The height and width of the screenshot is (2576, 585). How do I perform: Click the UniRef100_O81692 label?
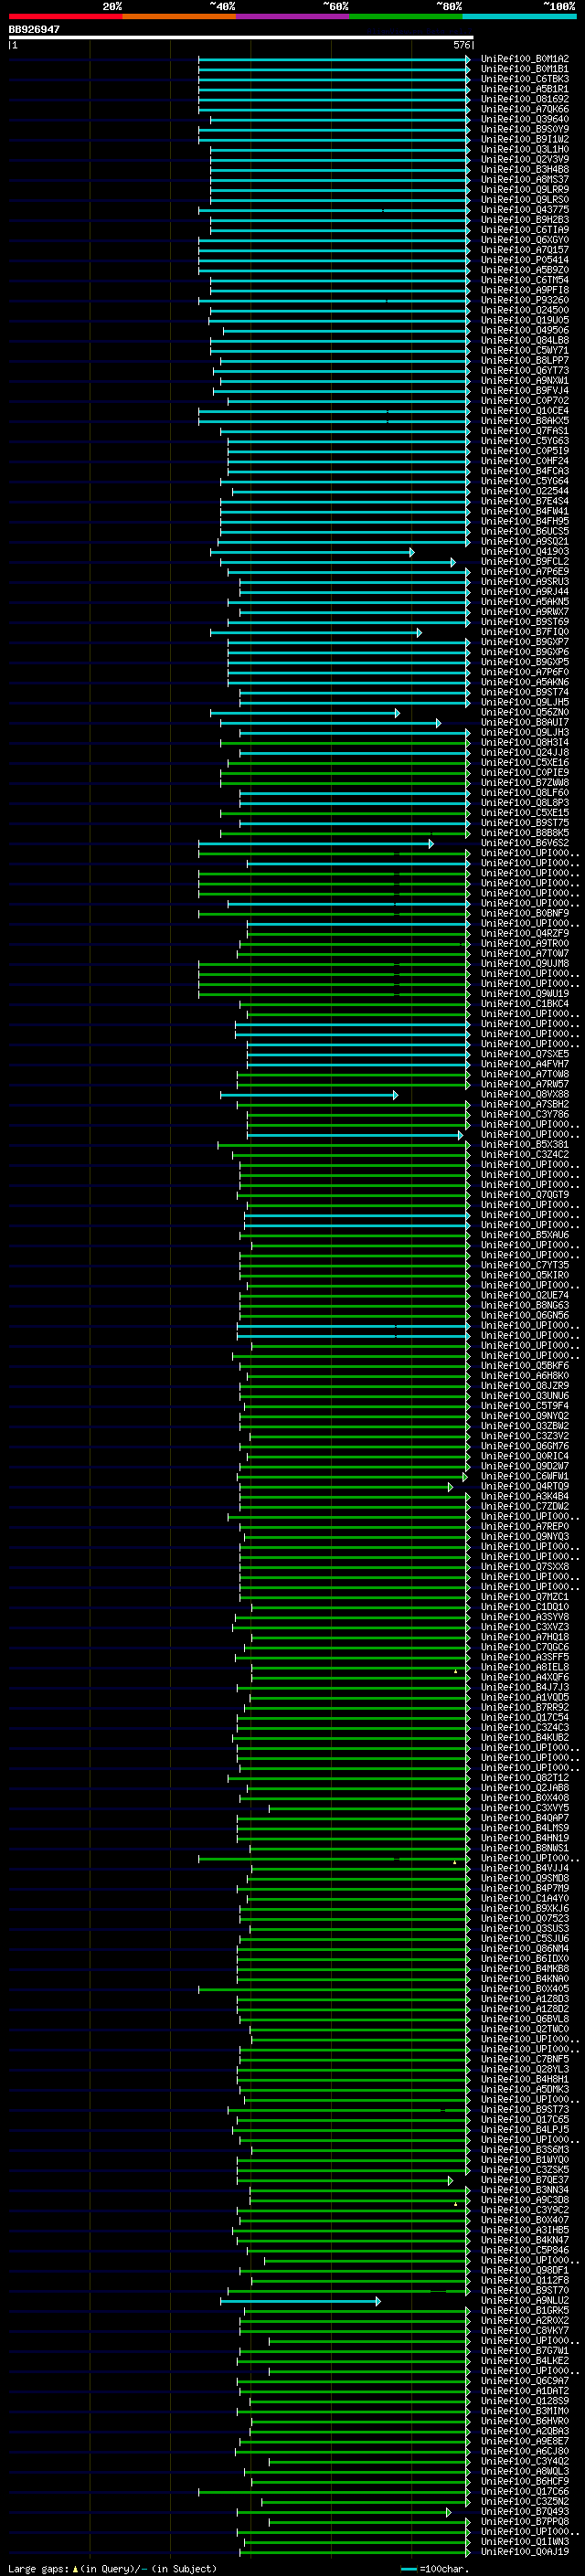click(525, 99)
